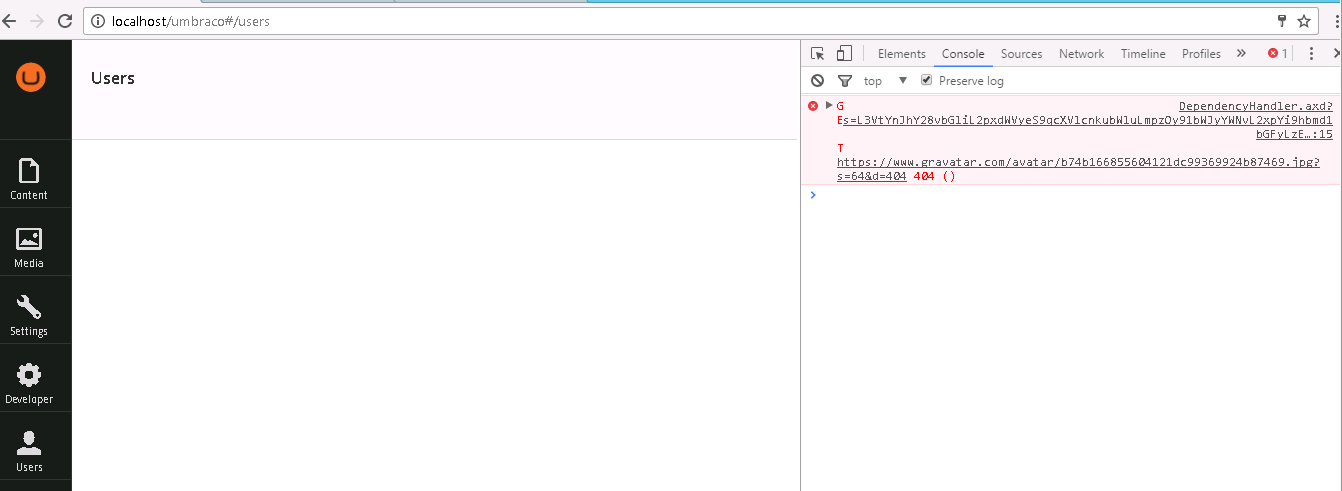This screenshot has height=491, width=1342.
Task: Open the Content section
Action: 29,179
